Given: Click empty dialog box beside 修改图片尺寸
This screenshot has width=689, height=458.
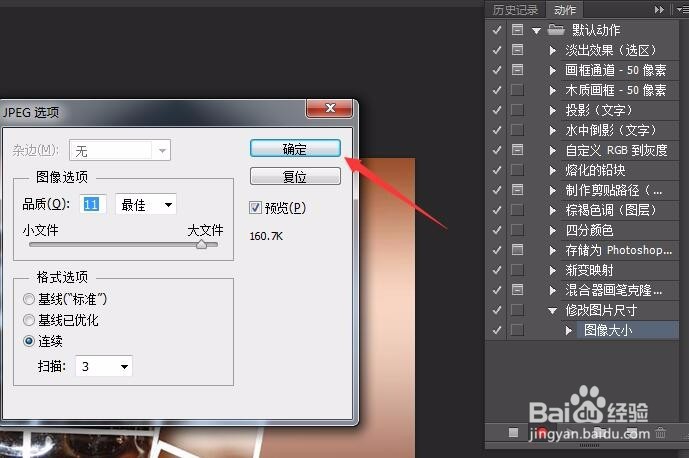Looking at the screenshot, I should click(x=518, y=310).
